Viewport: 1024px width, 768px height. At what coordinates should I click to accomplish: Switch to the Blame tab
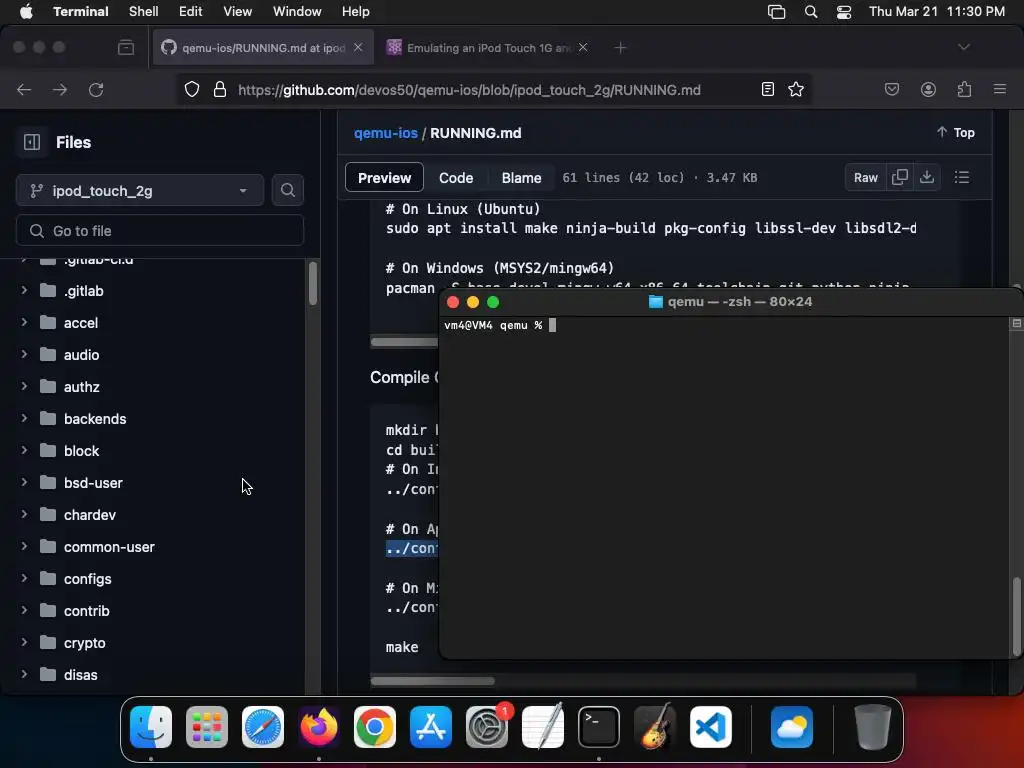(521, 178)
